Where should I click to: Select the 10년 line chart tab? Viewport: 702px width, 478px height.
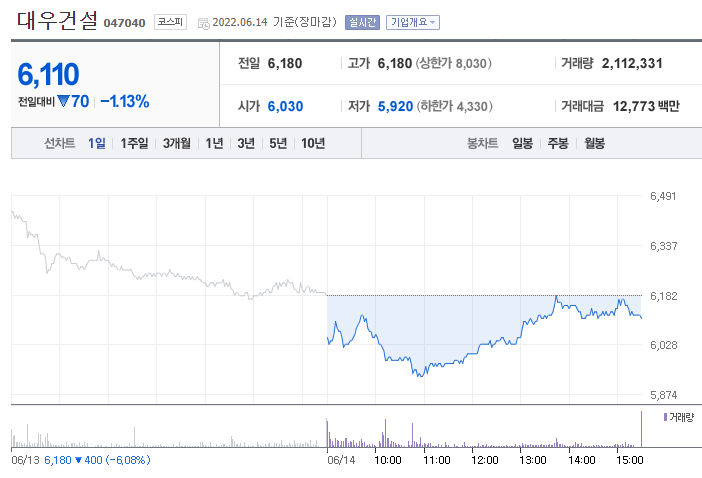[x=313, y=143]
